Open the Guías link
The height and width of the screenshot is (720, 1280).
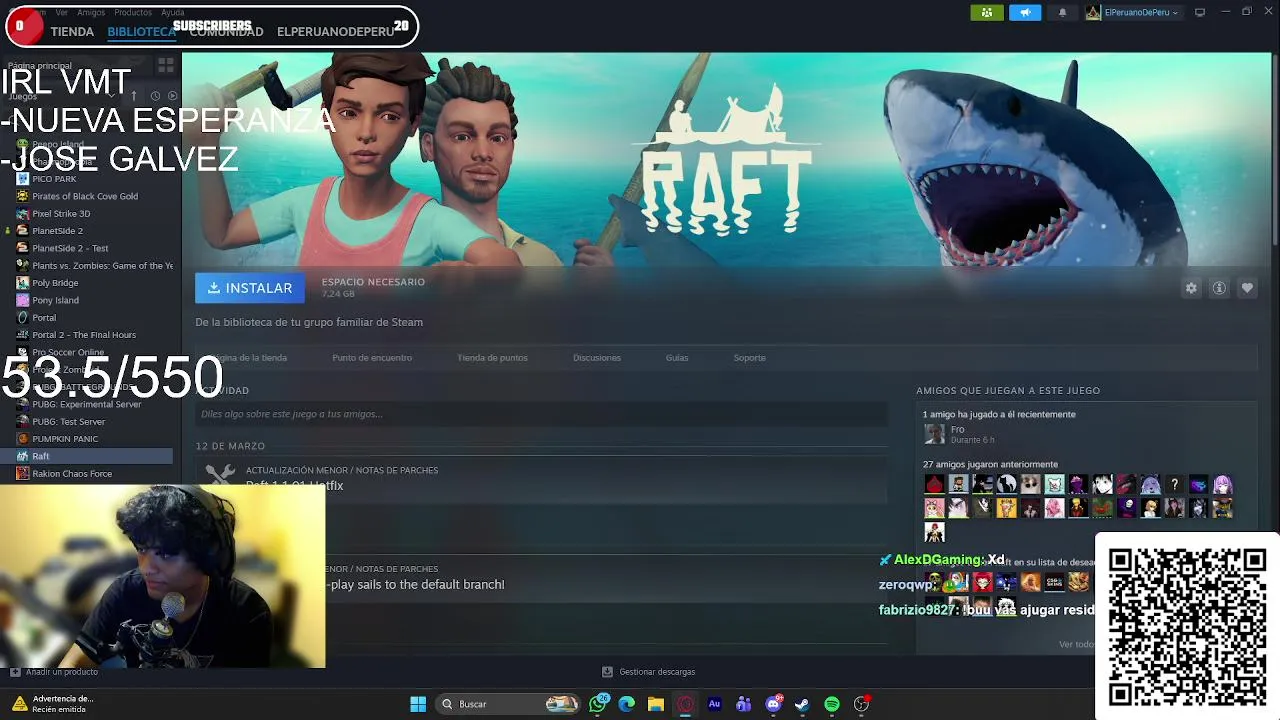pyautogui.click(x=677, y=357)
